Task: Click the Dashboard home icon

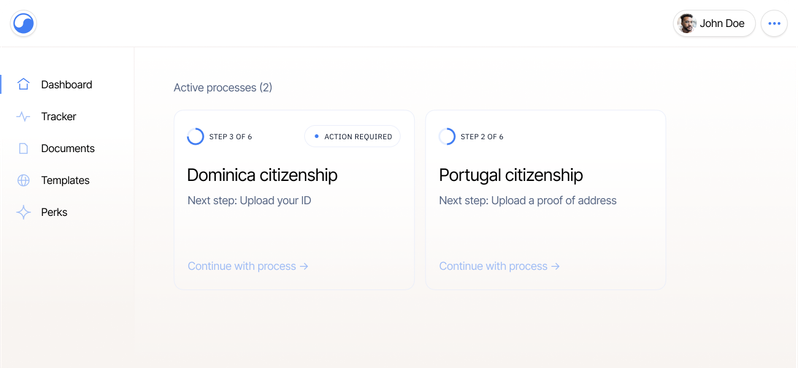Action: (23, 84)
